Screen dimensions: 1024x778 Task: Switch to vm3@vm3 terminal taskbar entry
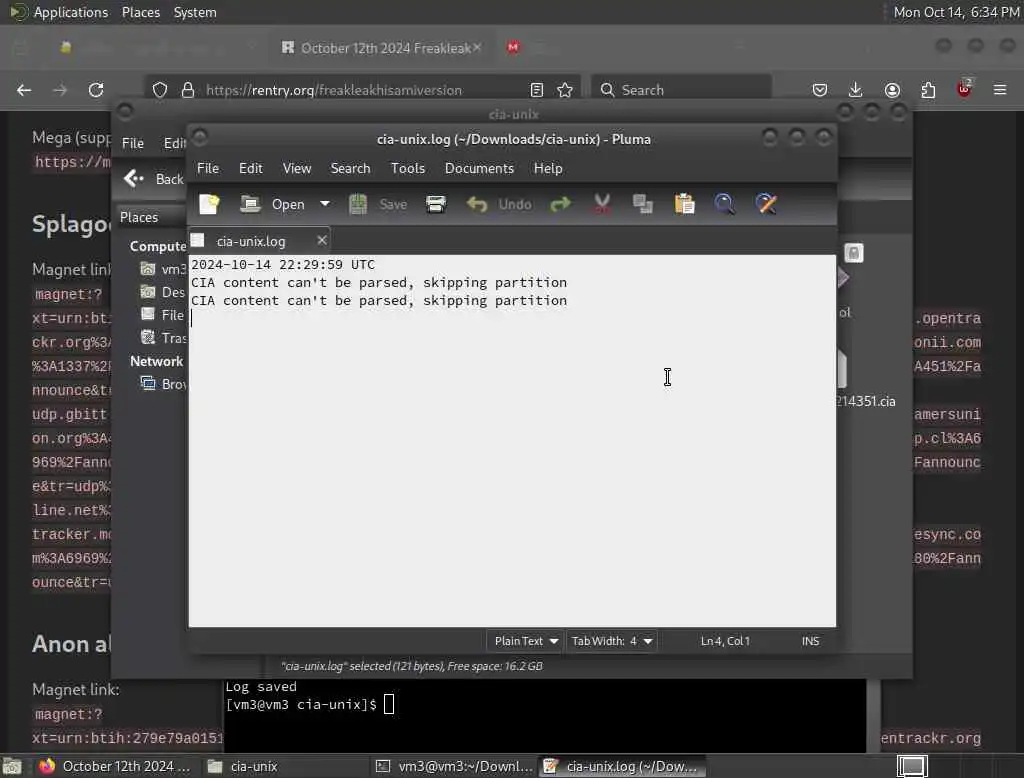455,766
